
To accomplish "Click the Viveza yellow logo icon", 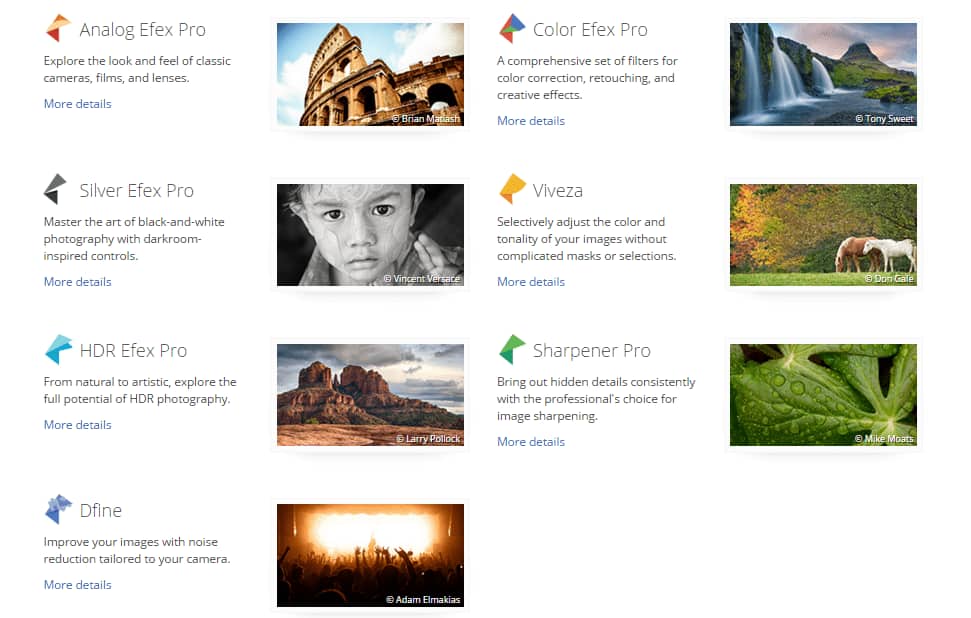I will coord(512,189).
